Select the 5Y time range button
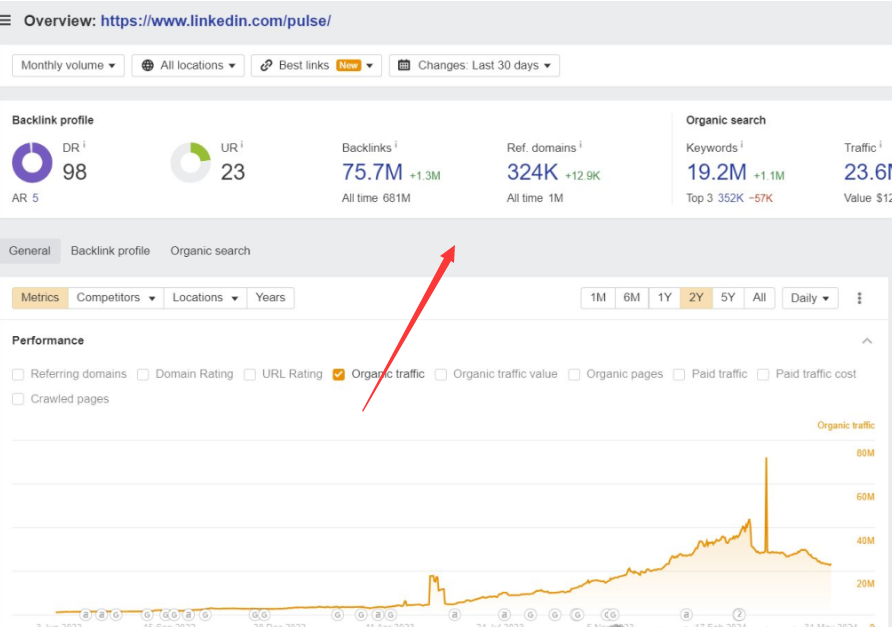The width and height of the screenshot is (892, 627). (x=728, y=298)
